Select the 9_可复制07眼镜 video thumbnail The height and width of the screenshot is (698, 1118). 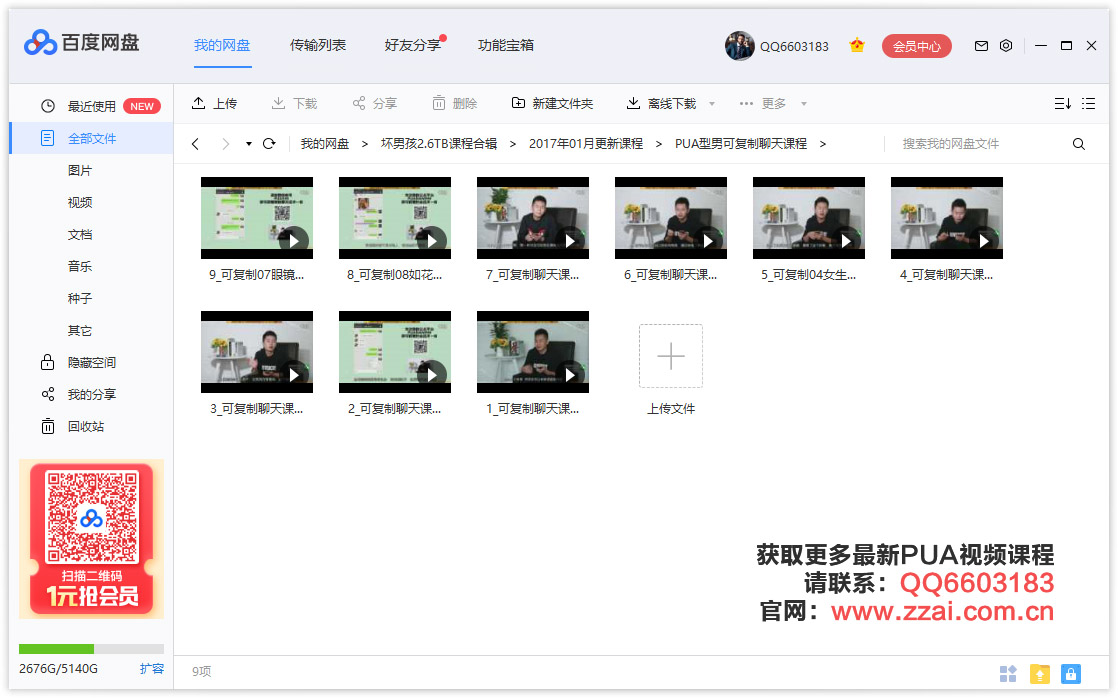[257, 218]
